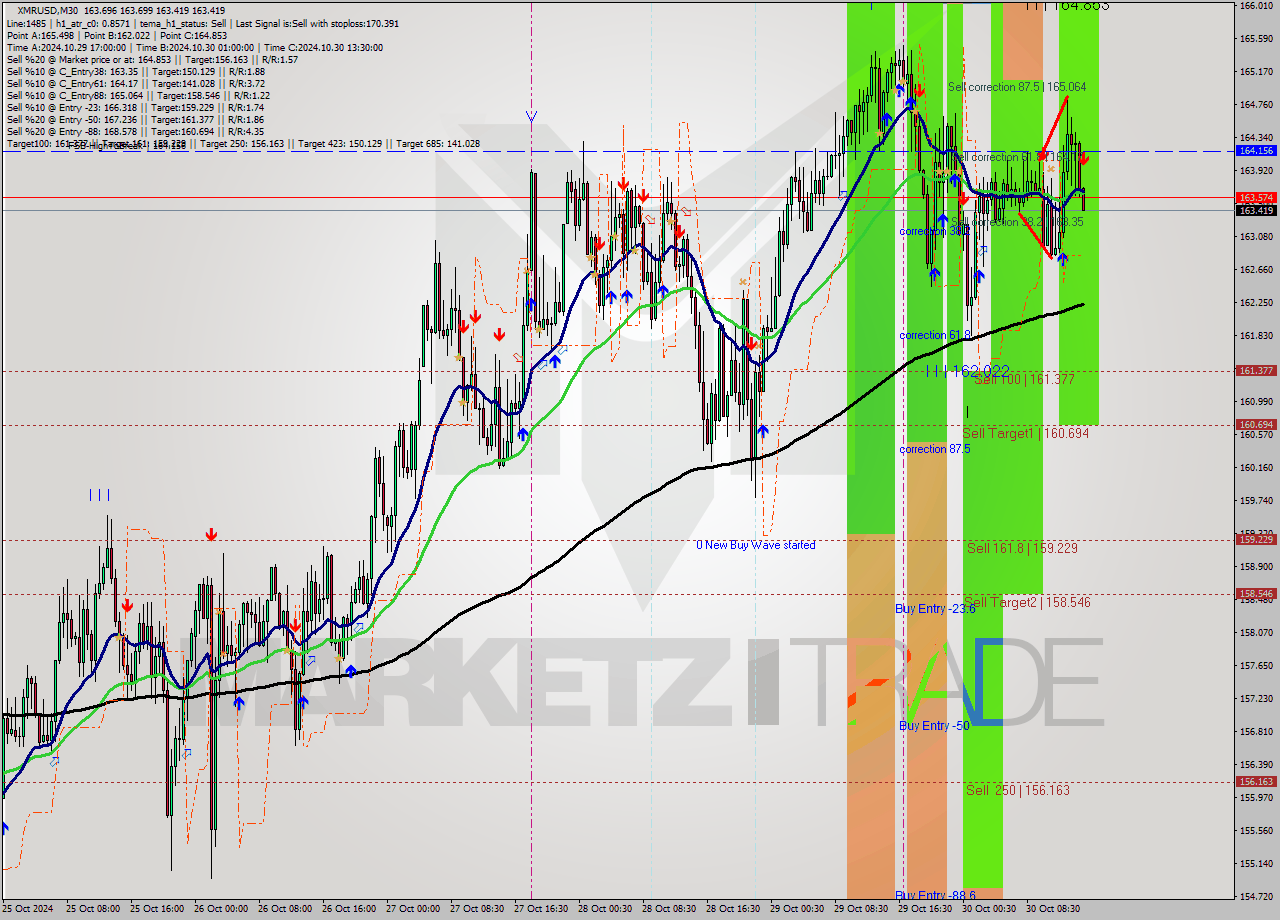Screen dimensions: 1280x920
Task: Click the 158.070 axis price value
Action: [1256, 633]
